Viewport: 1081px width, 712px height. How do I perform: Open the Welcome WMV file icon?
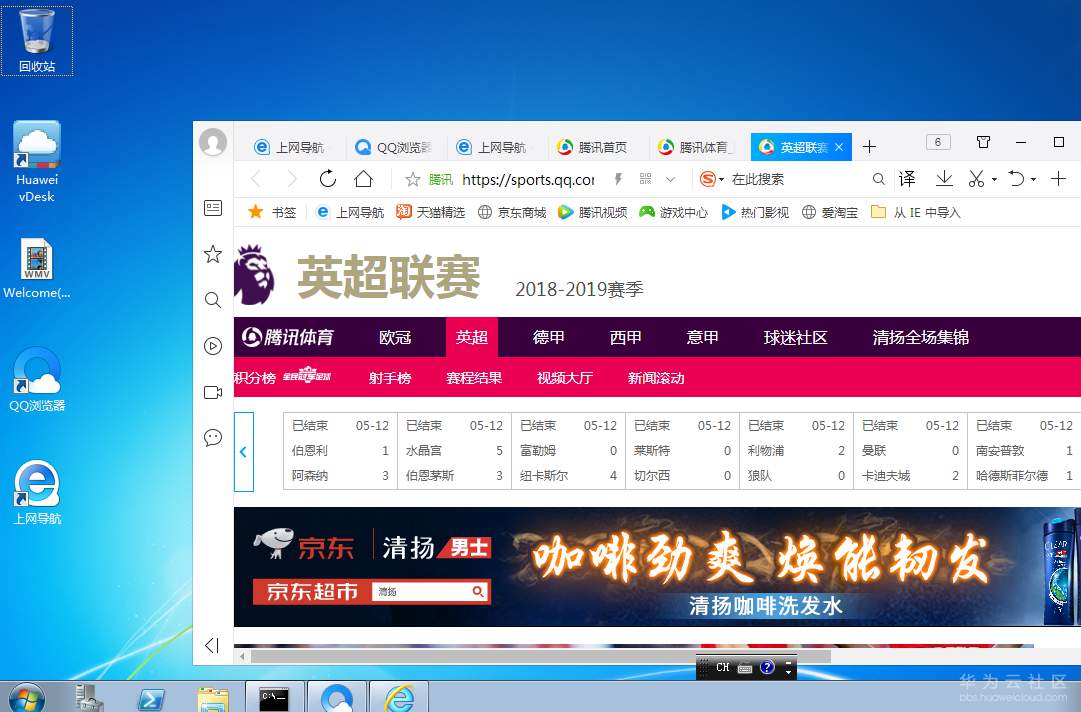click(x=37, y=269)
